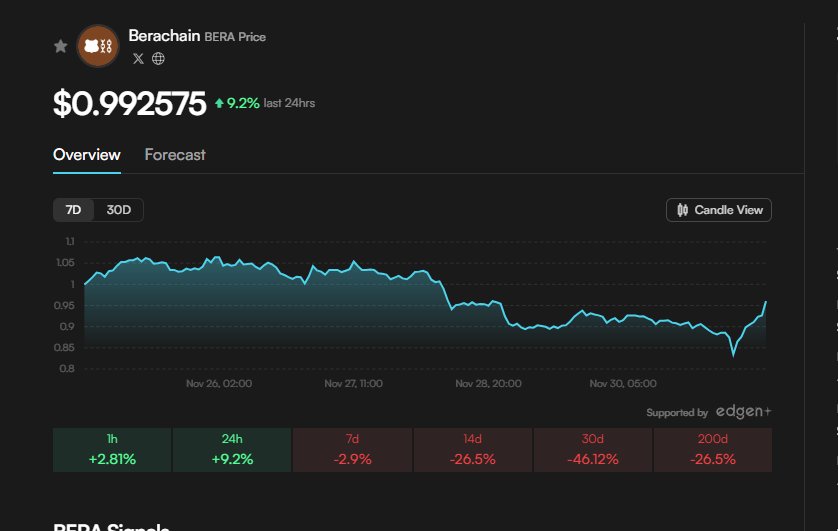The height and width of the screenshot is (531, 838).
Task: Click the favorite star icon
Action: click(x=60, y=46)
